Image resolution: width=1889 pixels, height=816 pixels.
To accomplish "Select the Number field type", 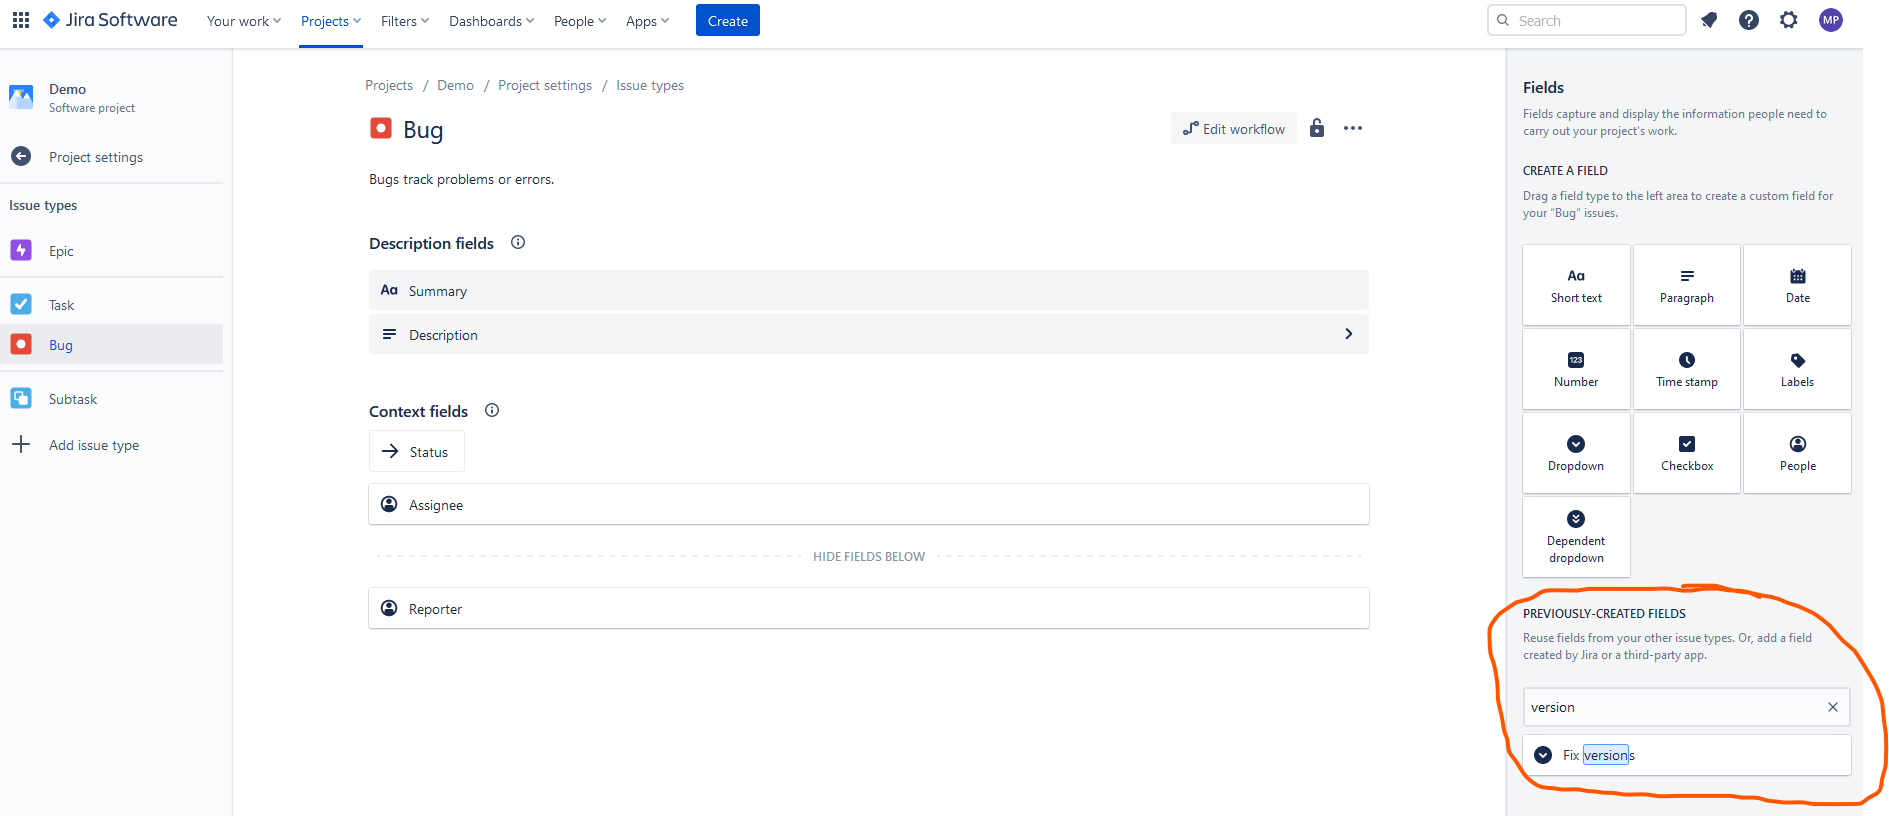I will click(1576, 369).
